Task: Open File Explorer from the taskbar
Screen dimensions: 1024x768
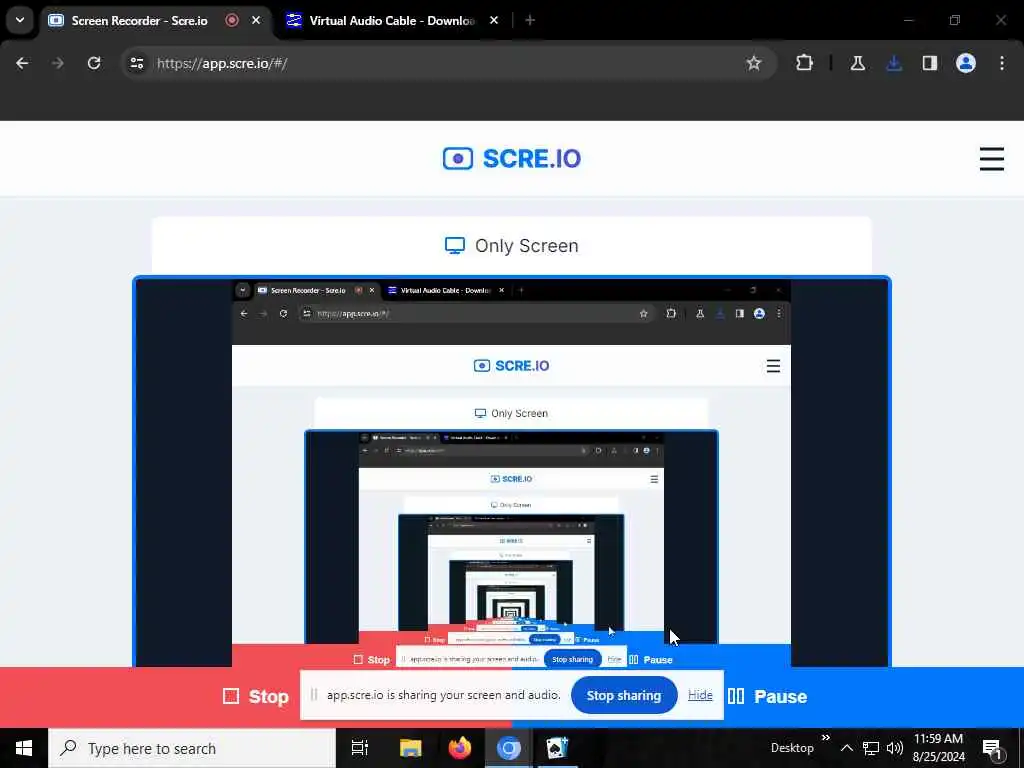Action: 410,748
